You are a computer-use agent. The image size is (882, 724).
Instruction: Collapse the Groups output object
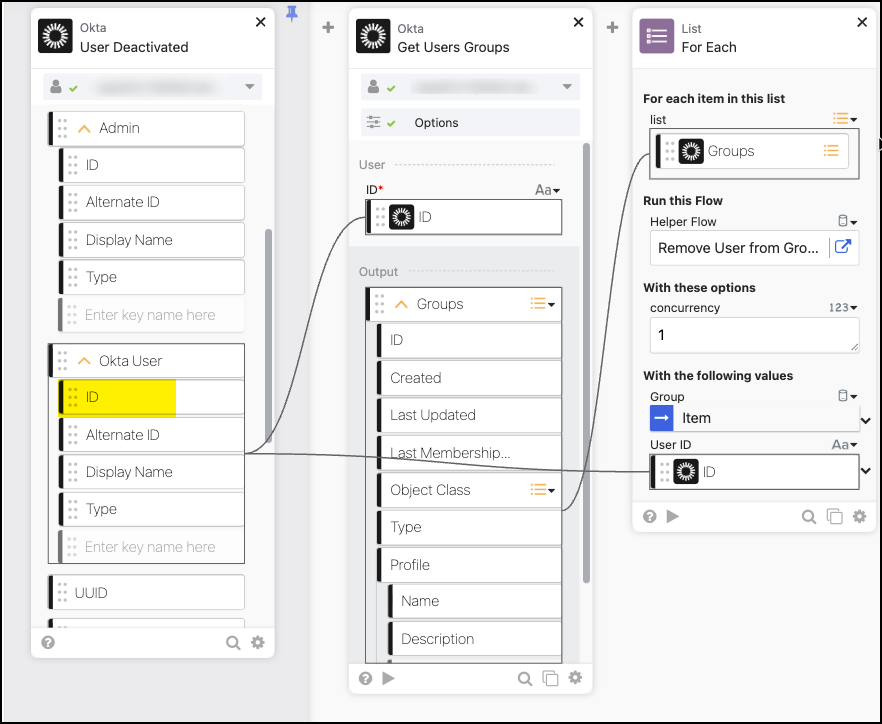401,304
